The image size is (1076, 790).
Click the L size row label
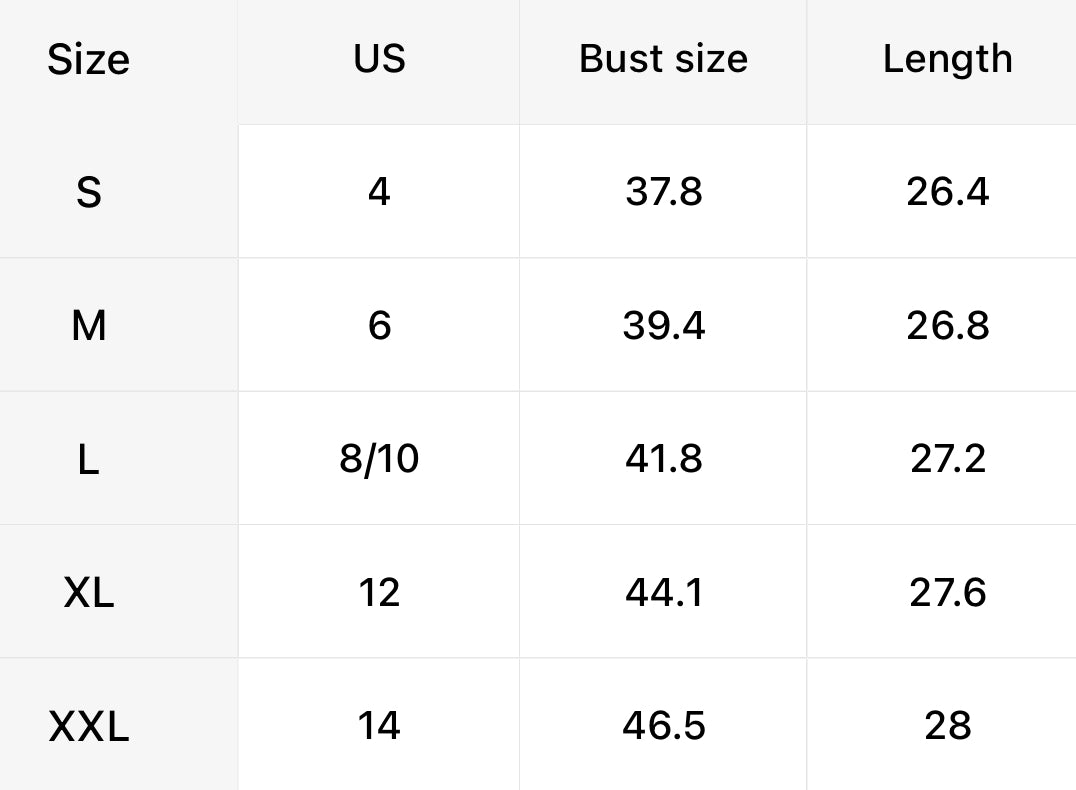pyautogui.click(x=88, y=459)
